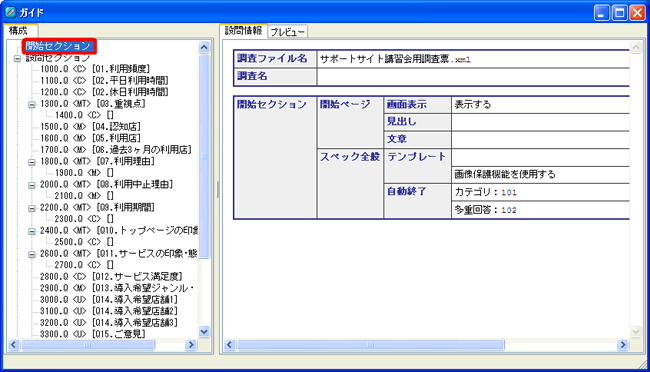This screenshot has width=650, height=372.
Task: Click tree panel scroll right arrow
Action: point(191,345)
